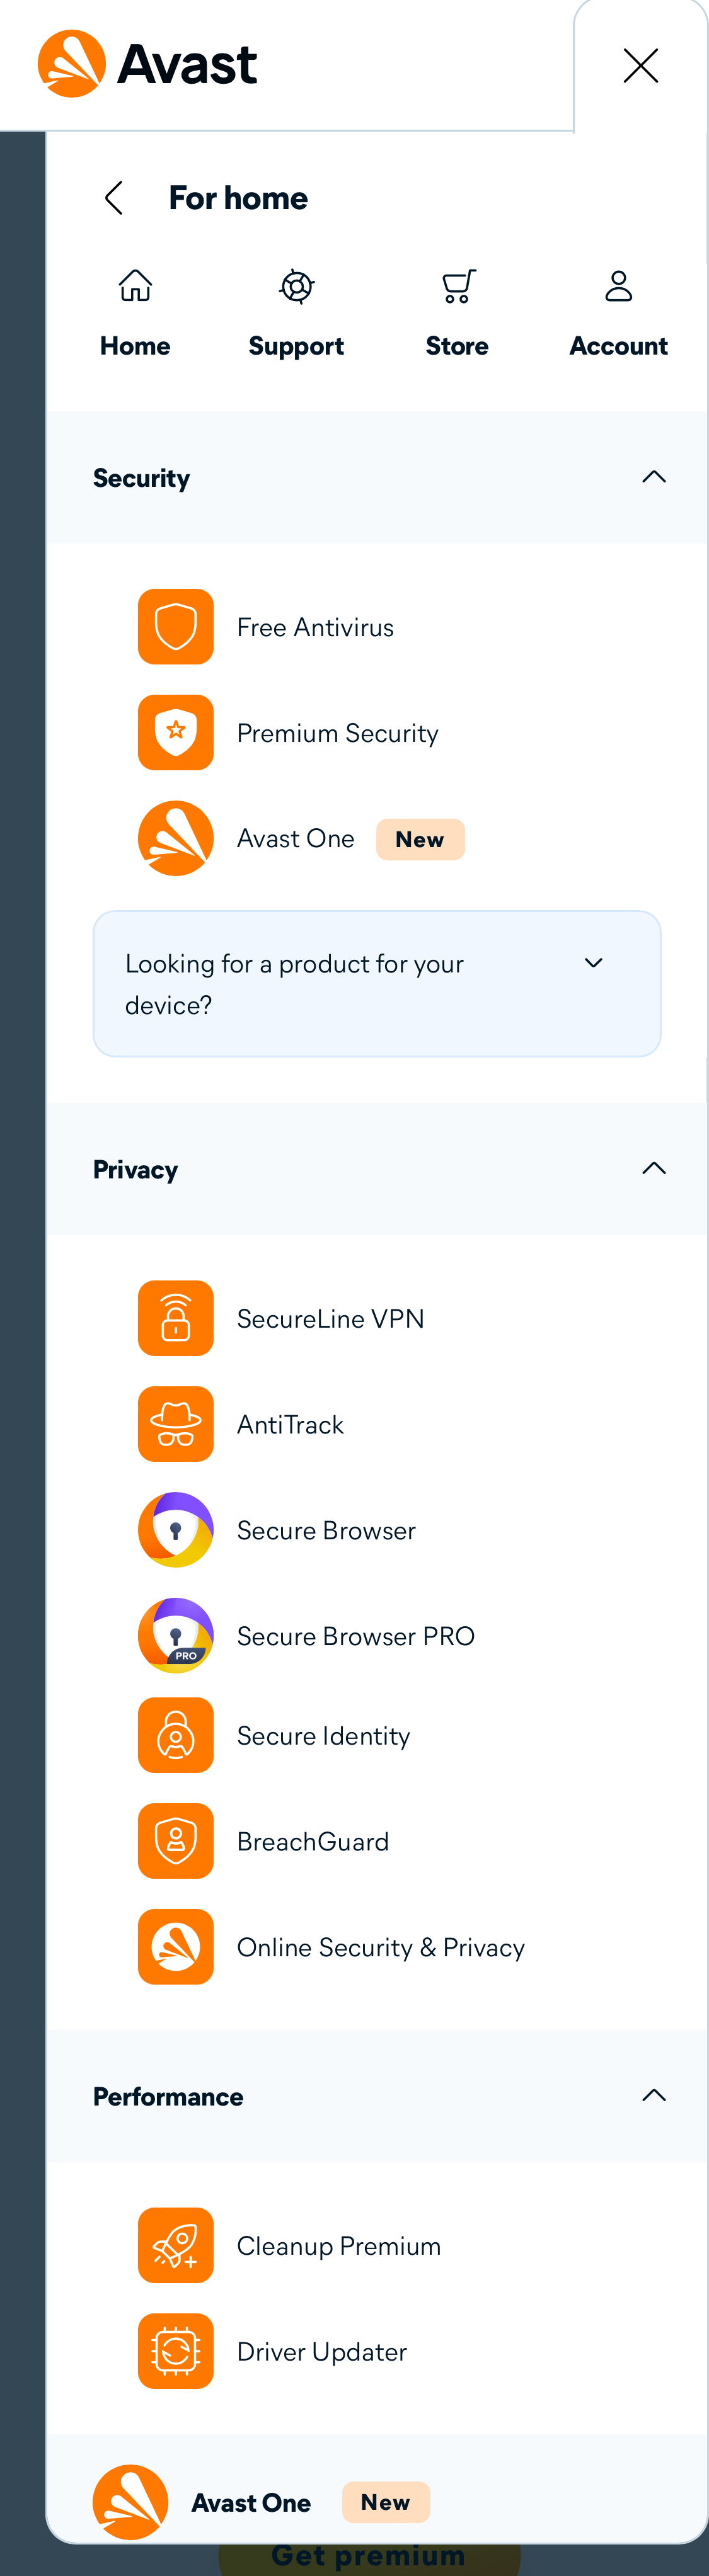Open SecureLine VPN product icon
Image resolution: width=709 pixels, height=2576 pixels.
tap(175, 1318)
